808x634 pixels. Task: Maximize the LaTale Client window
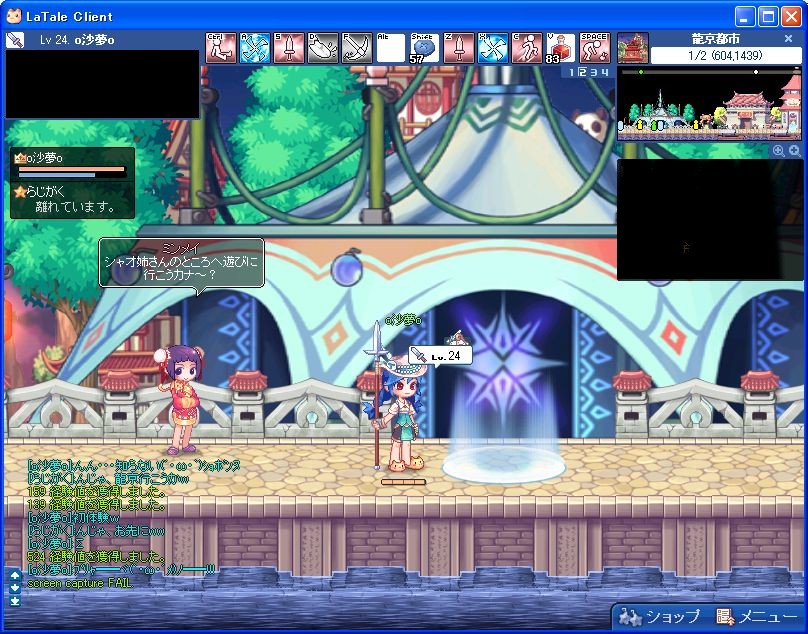click(768, 16)
